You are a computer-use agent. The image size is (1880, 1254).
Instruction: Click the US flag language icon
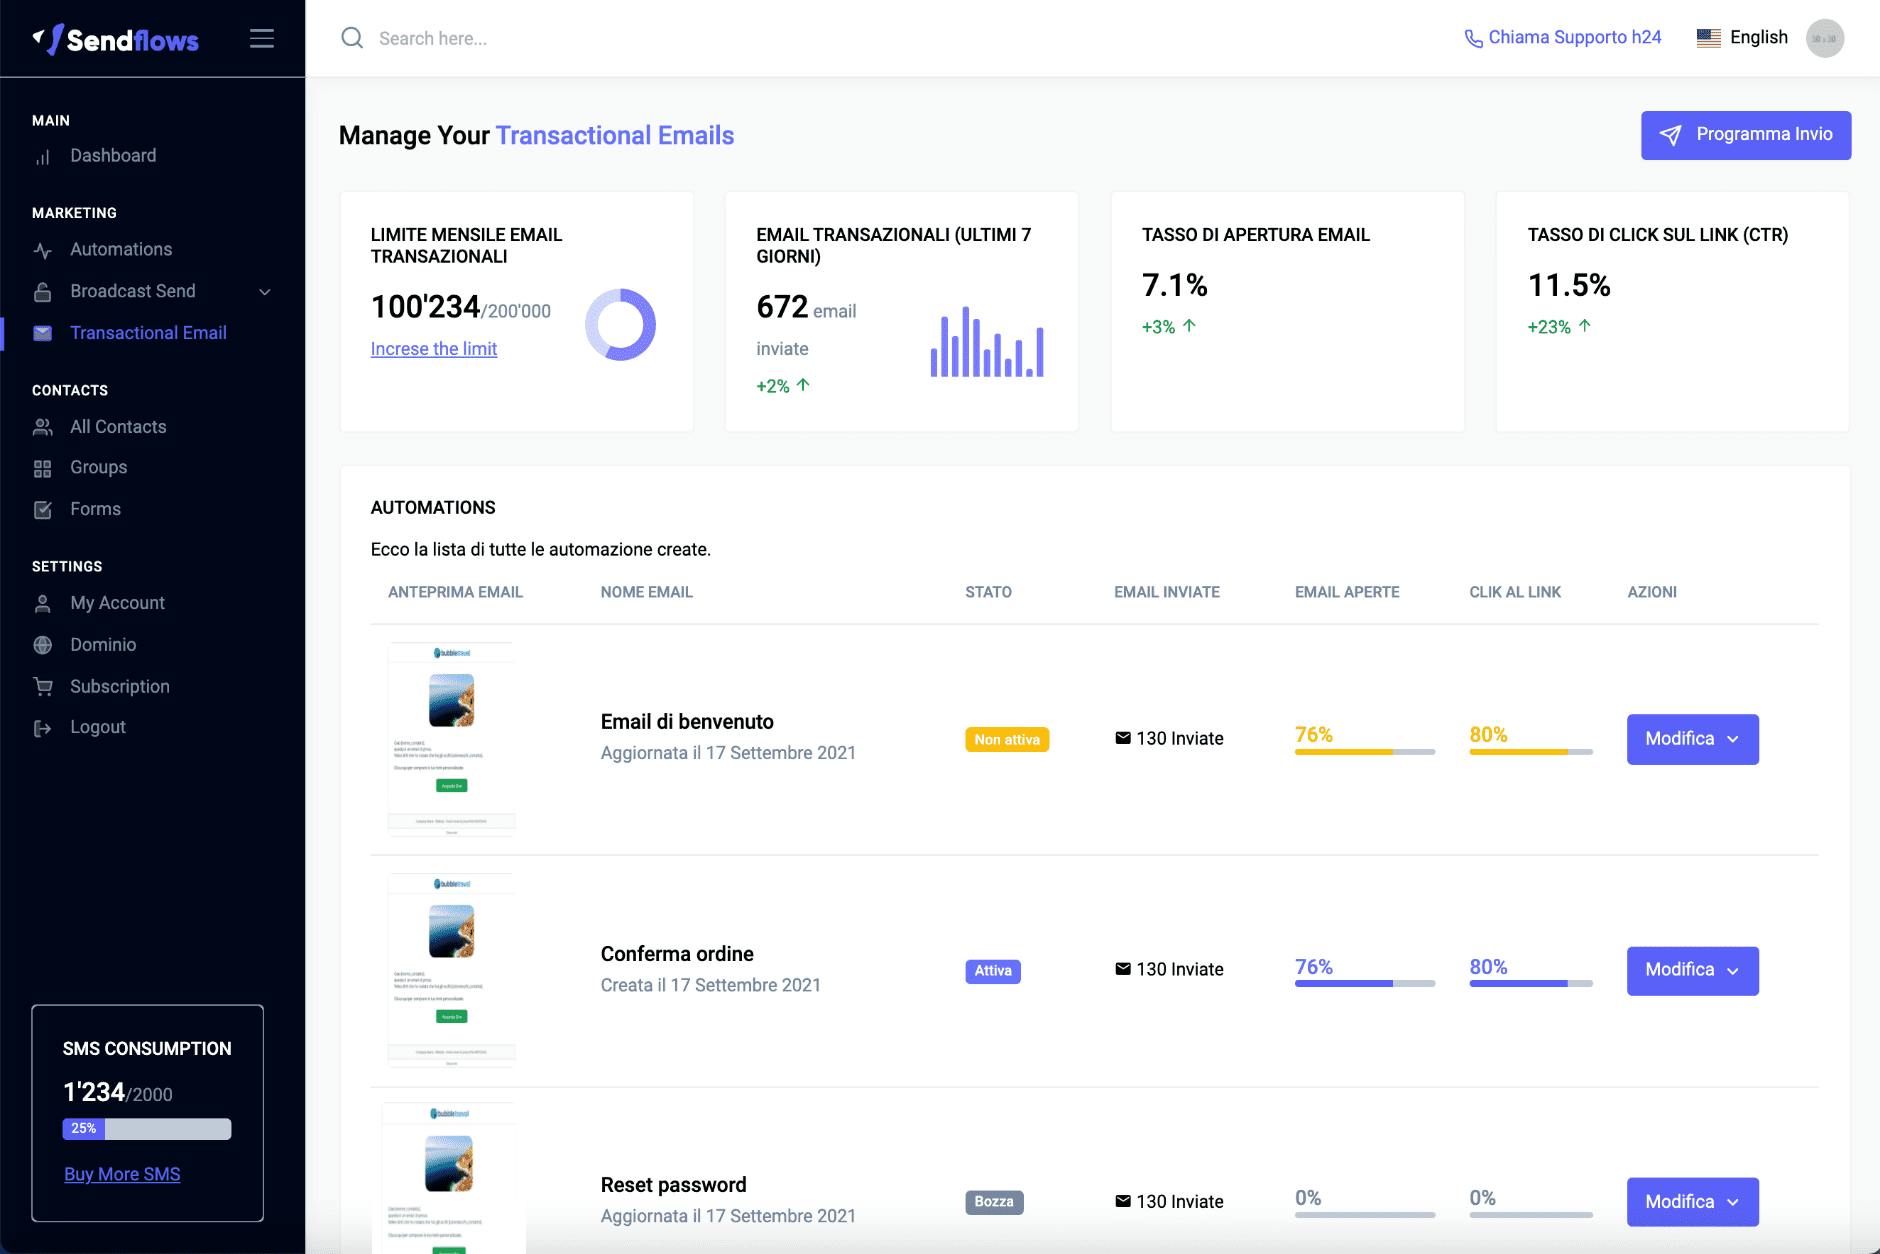(1709, 38)
